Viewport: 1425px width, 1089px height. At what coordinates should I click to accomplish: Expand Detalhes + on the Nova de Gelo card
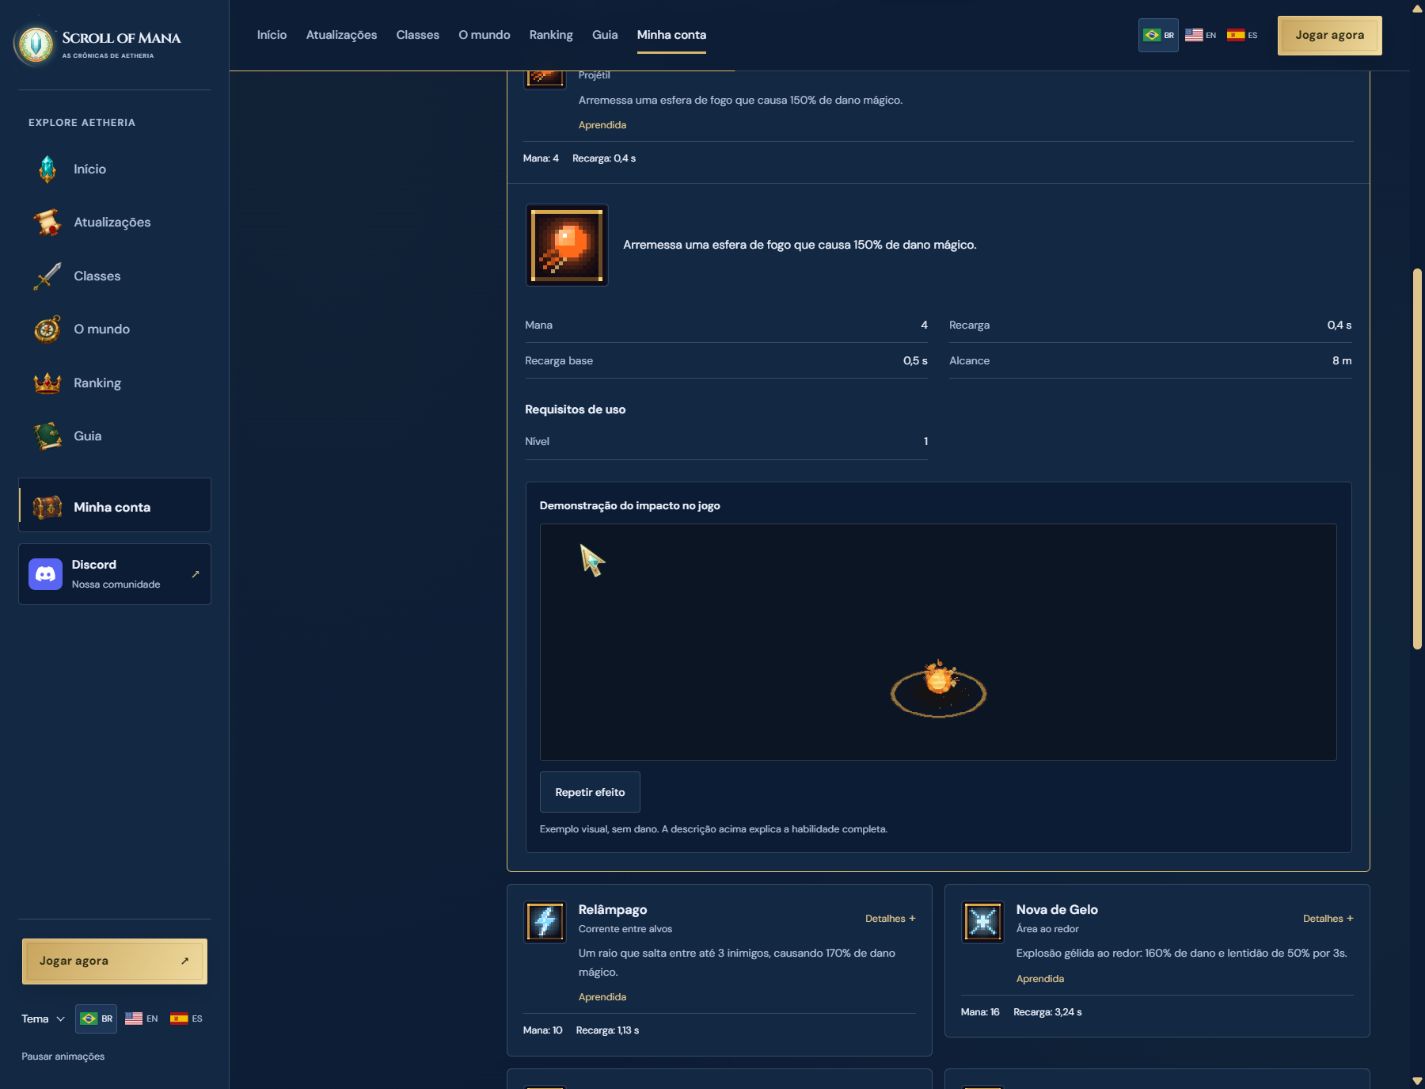[1328, 918]
